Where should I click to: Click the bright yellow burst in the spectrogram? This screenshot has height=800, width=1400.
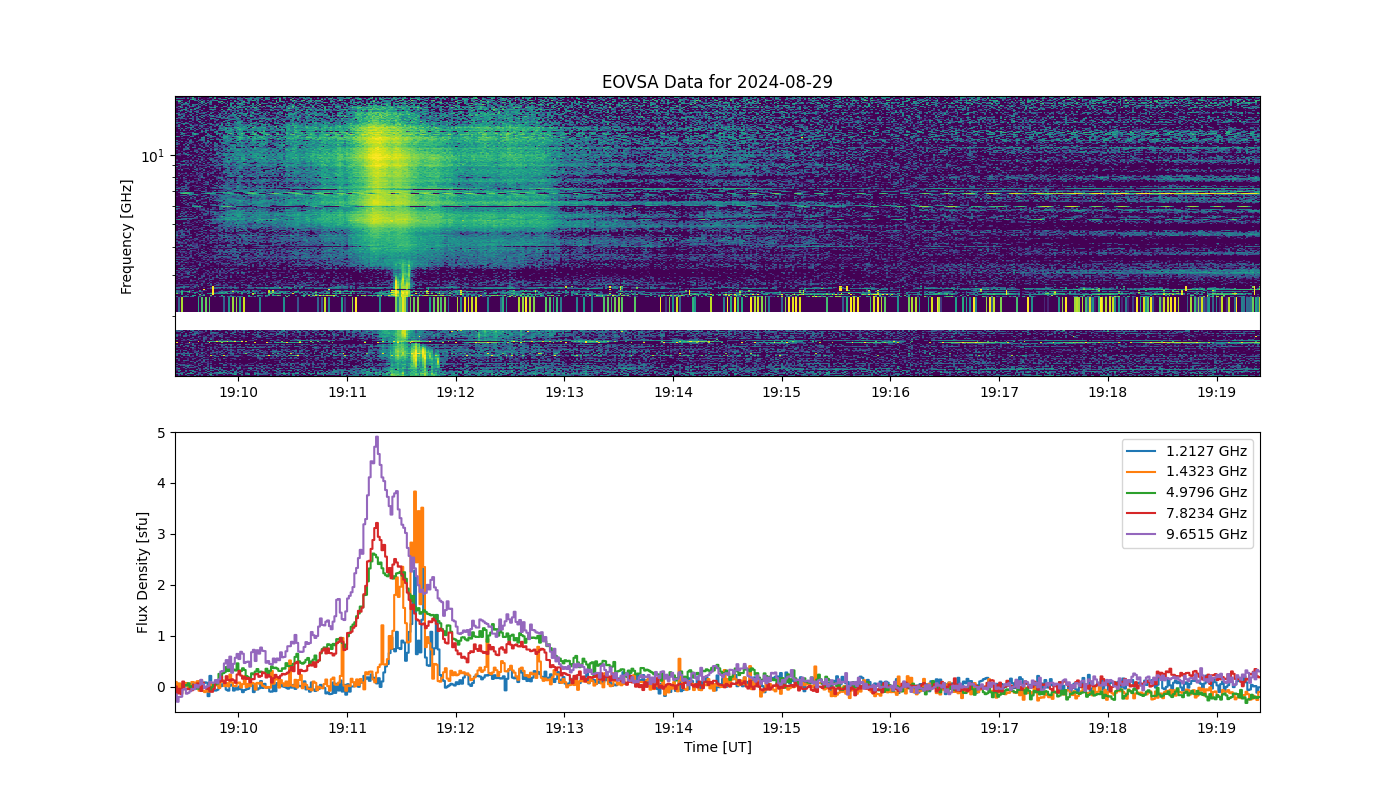[378, 170]
